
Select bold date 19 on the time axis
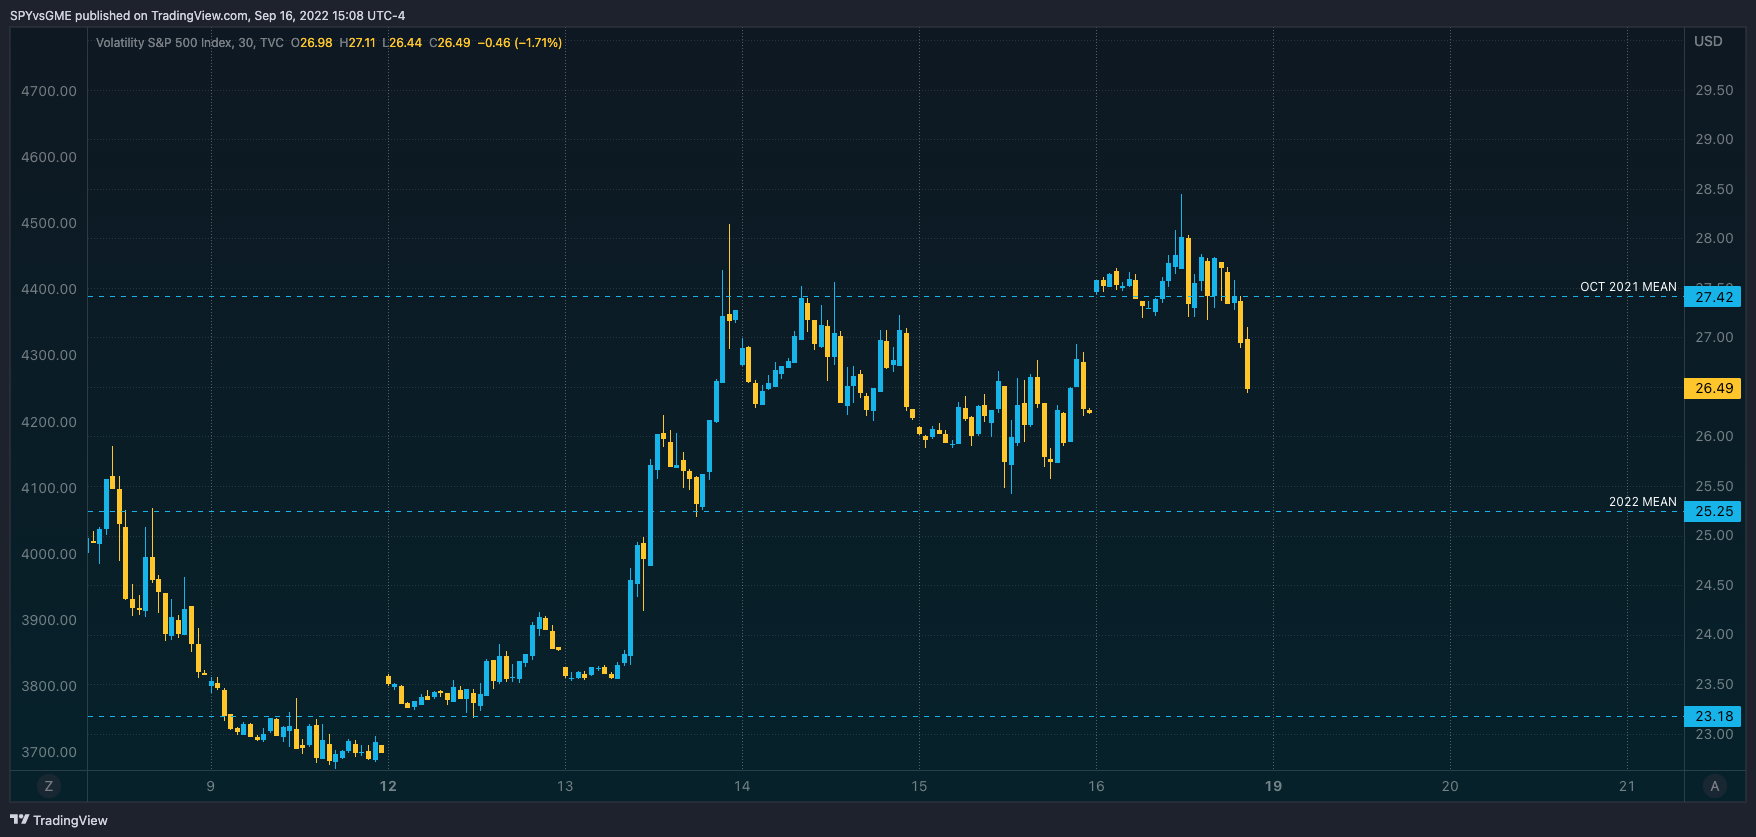pos(1273,786)
